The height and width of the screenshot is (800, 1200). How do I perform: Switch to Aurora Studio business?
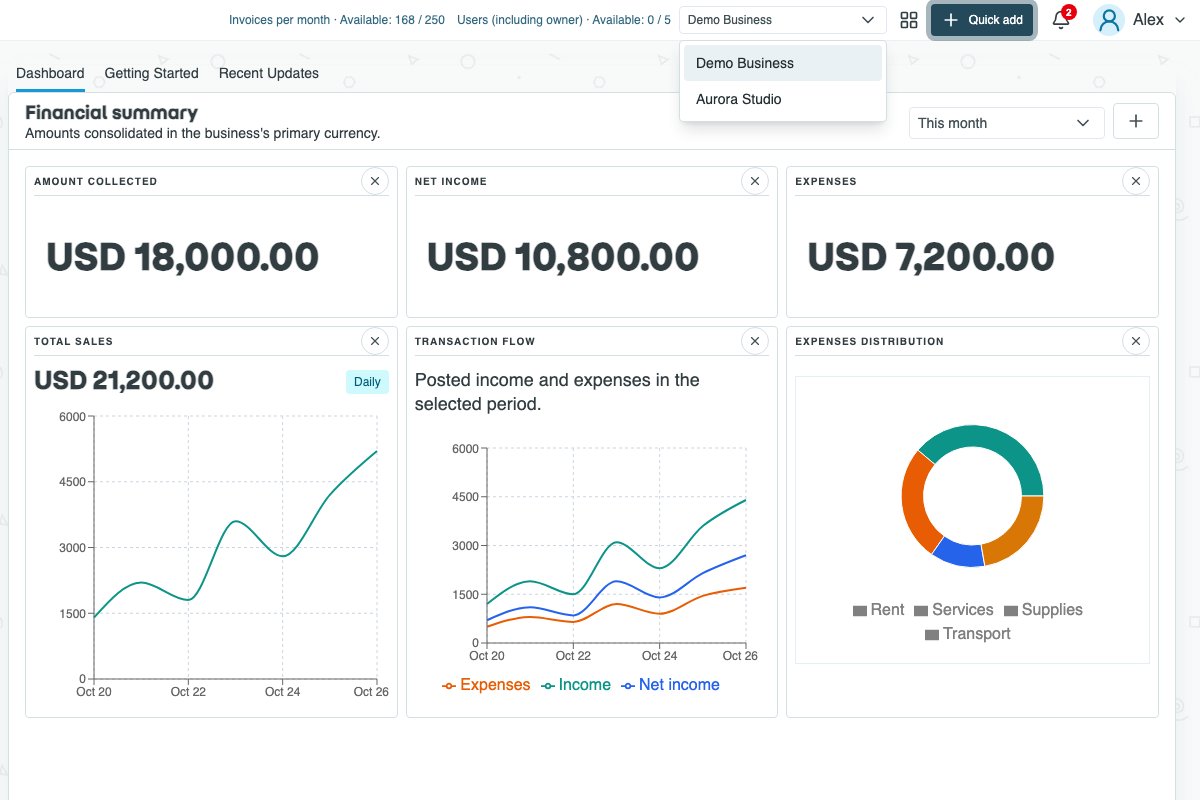click(783, 99)
